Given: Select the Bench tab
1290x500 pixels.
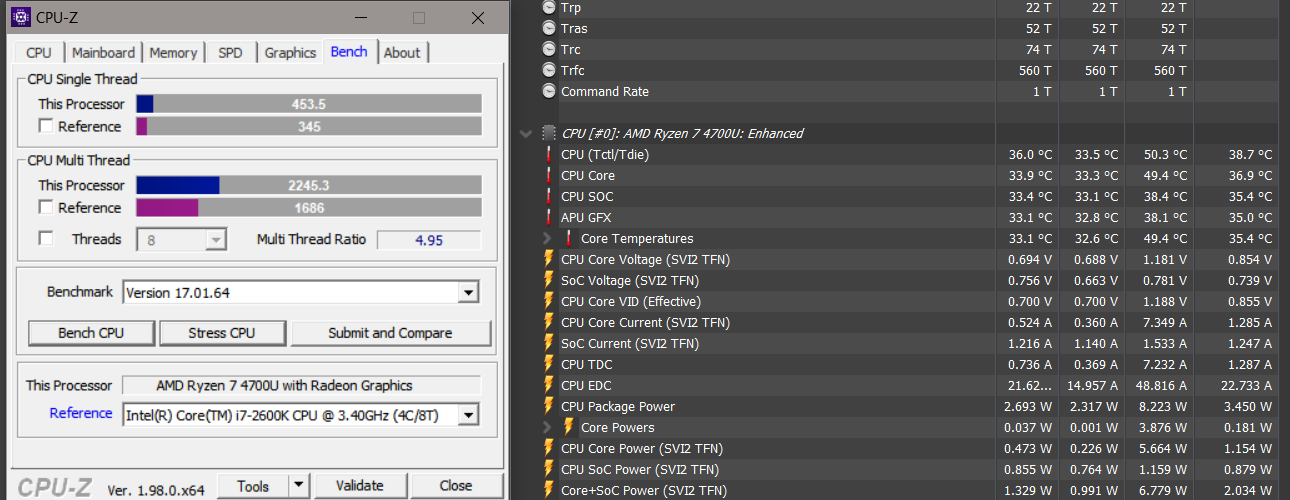Looking at the screenshot, I should click(349, 51).
